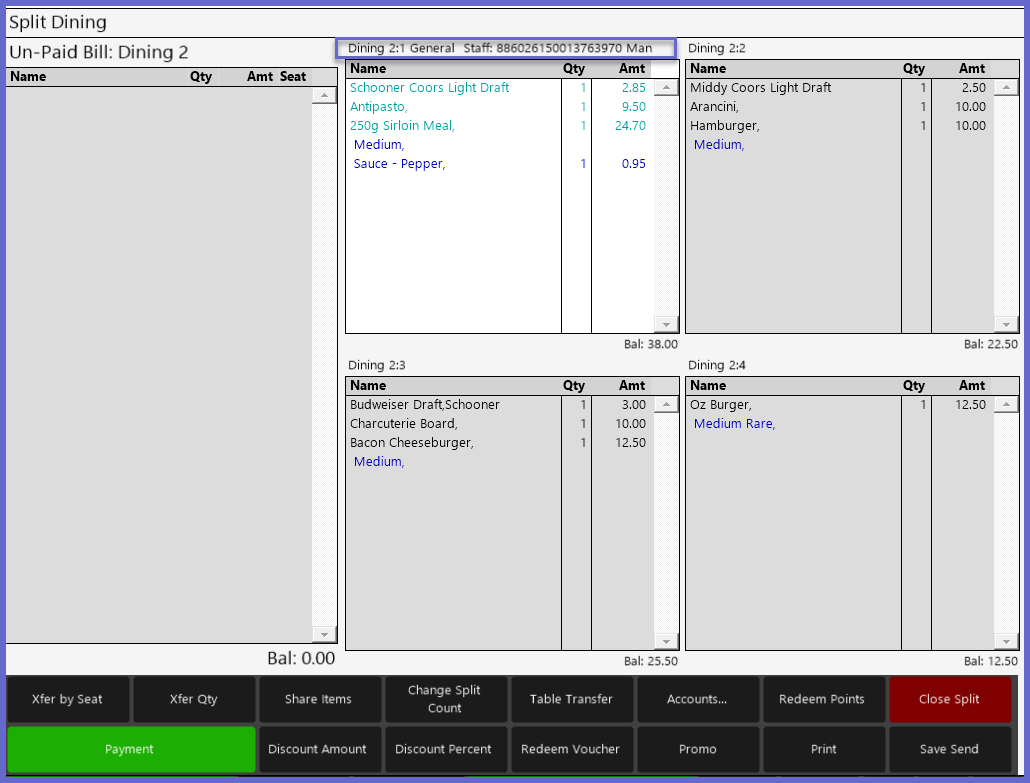Select the Xfer Qty button
Viewport: 1030px width, 783px height.
[194, 699]
